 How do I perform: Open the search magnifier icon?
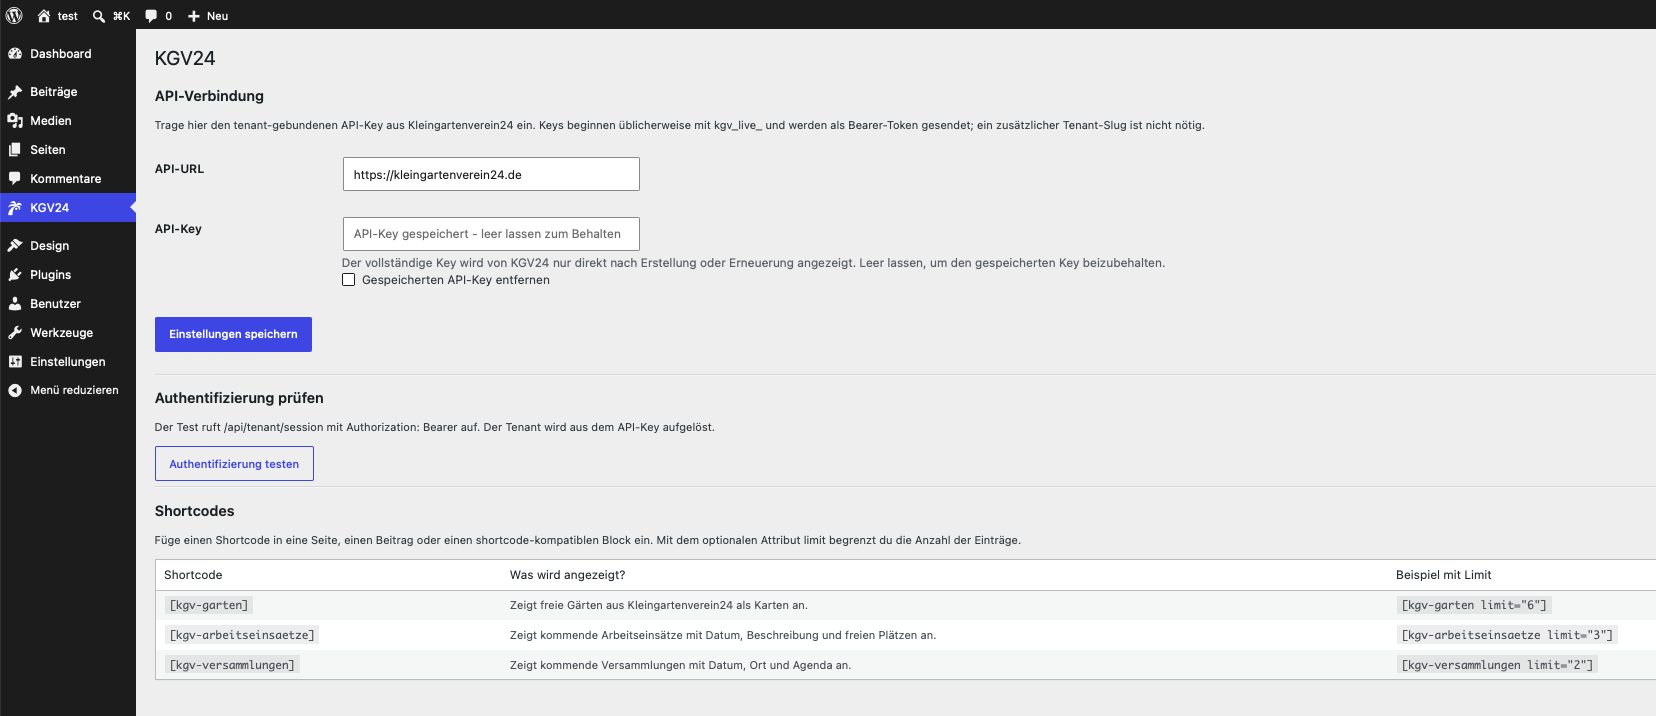tap(99, 16)
